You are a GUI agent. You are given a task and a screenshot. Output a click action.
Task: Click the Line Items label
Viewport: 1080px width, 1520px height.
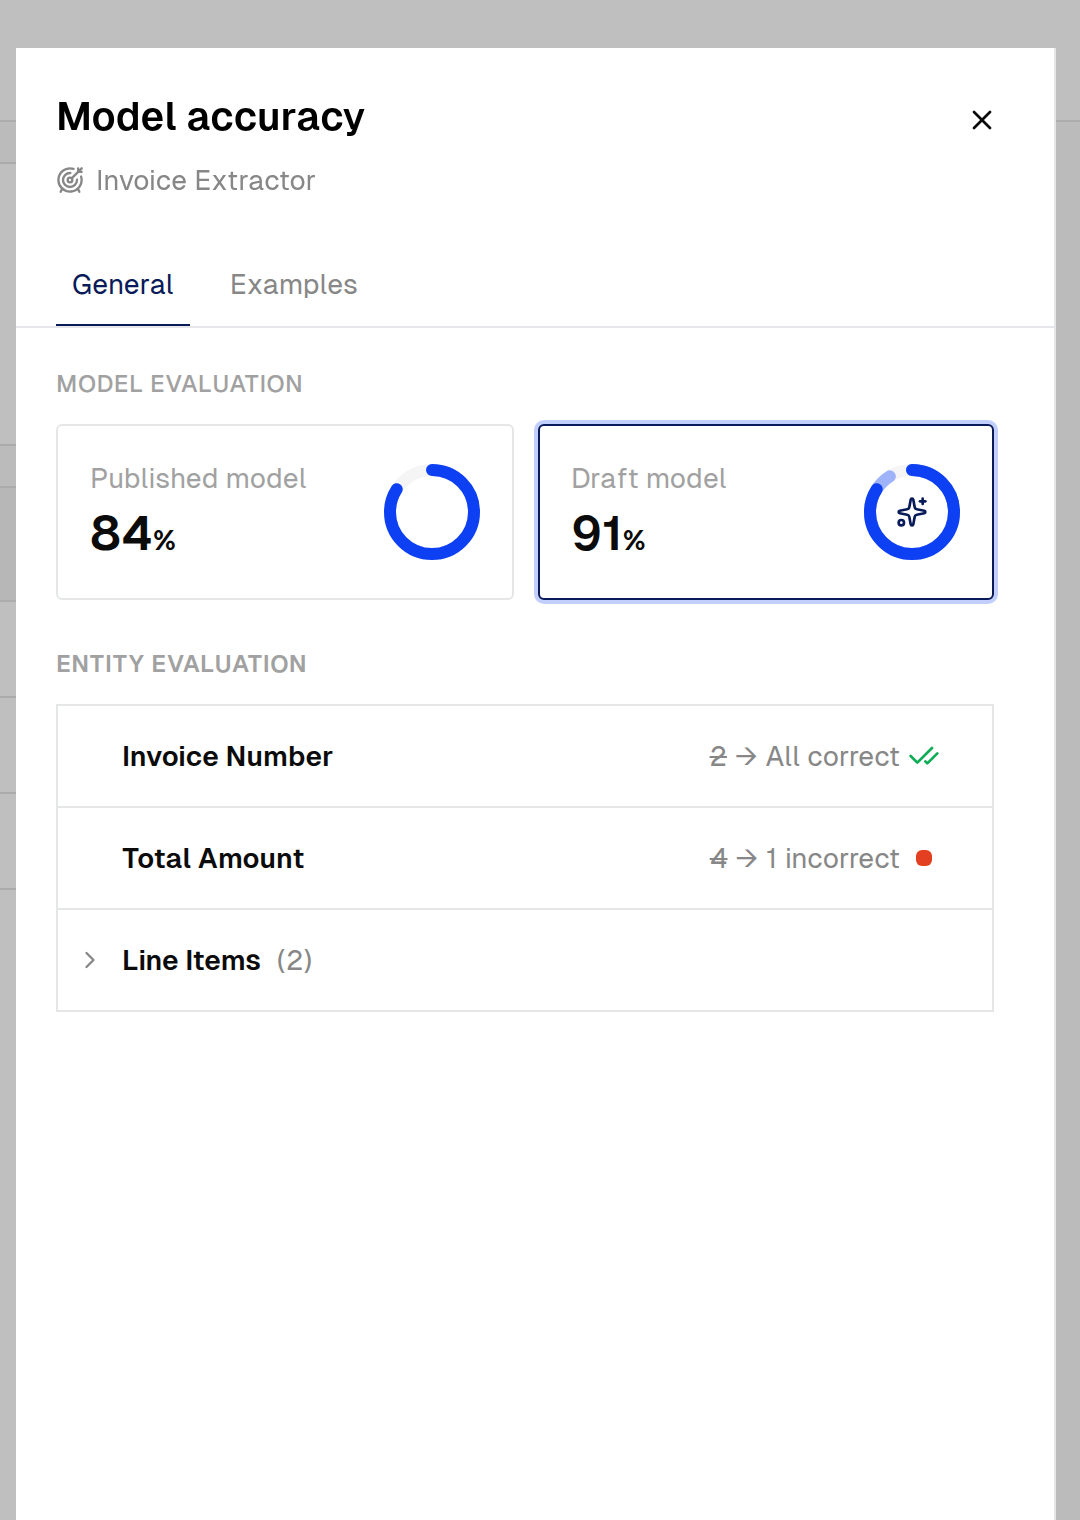point(191,960)
